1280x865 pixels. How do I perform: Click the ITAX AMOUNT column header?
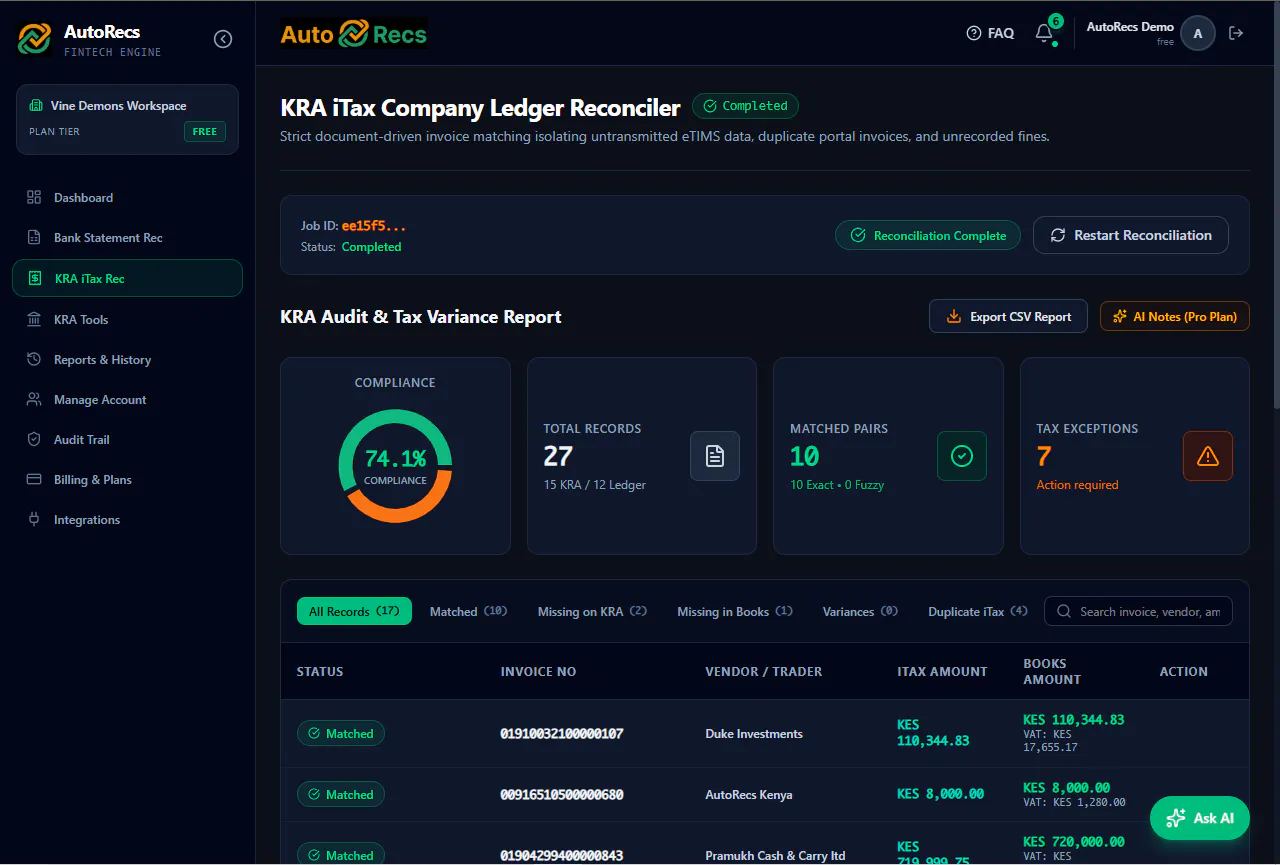[942, 672]
